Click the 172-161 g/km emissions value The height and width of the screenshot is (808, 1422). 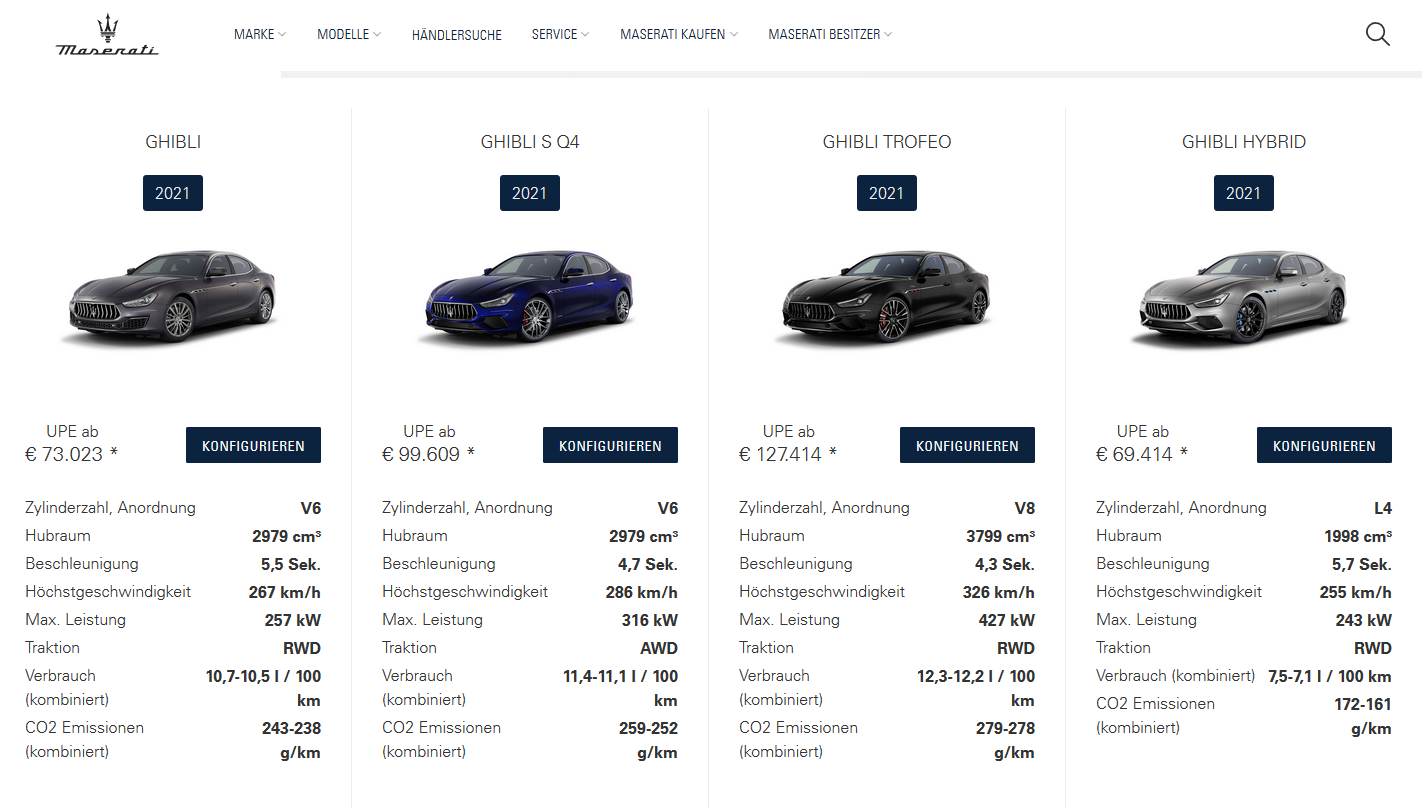pos(1363,716)
